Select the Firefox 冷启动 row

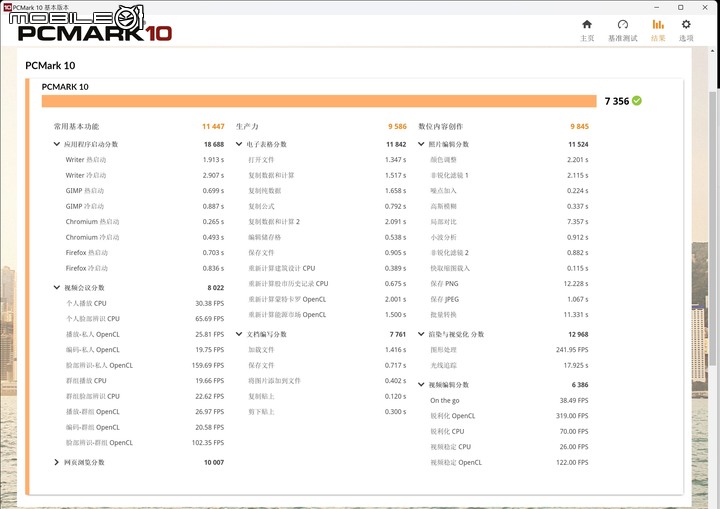click(145, 268)
